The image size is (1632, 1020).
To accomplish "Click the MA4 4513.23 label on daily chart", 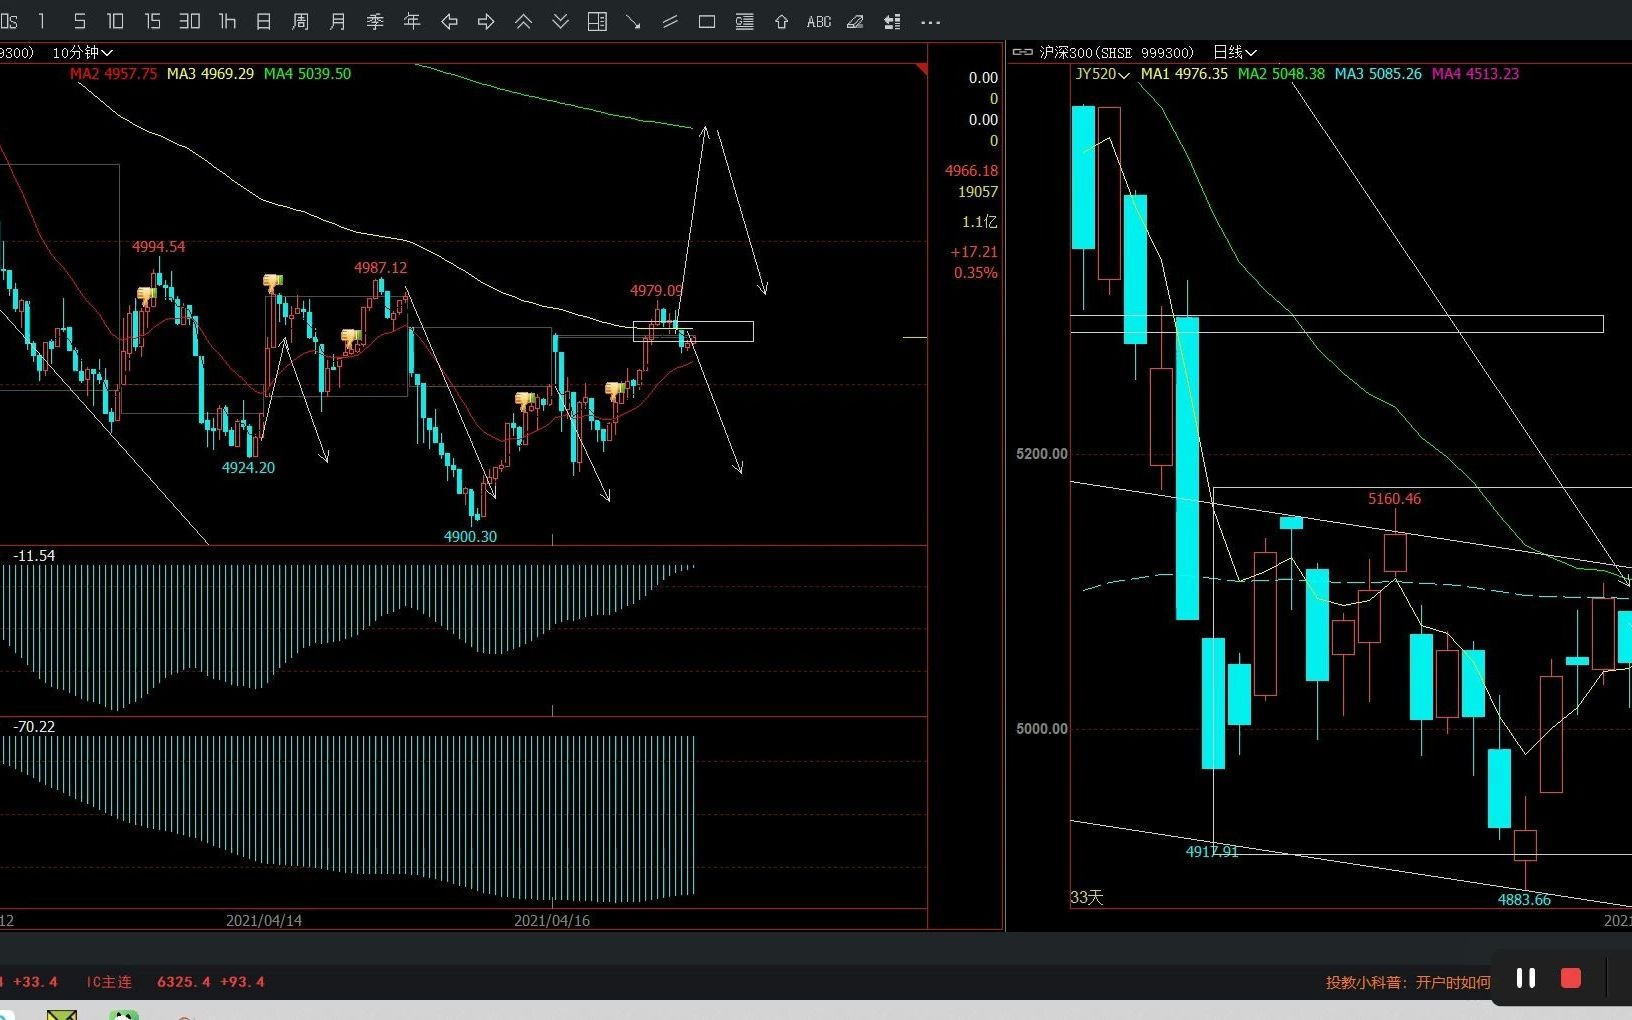I will click(1475, 74).
